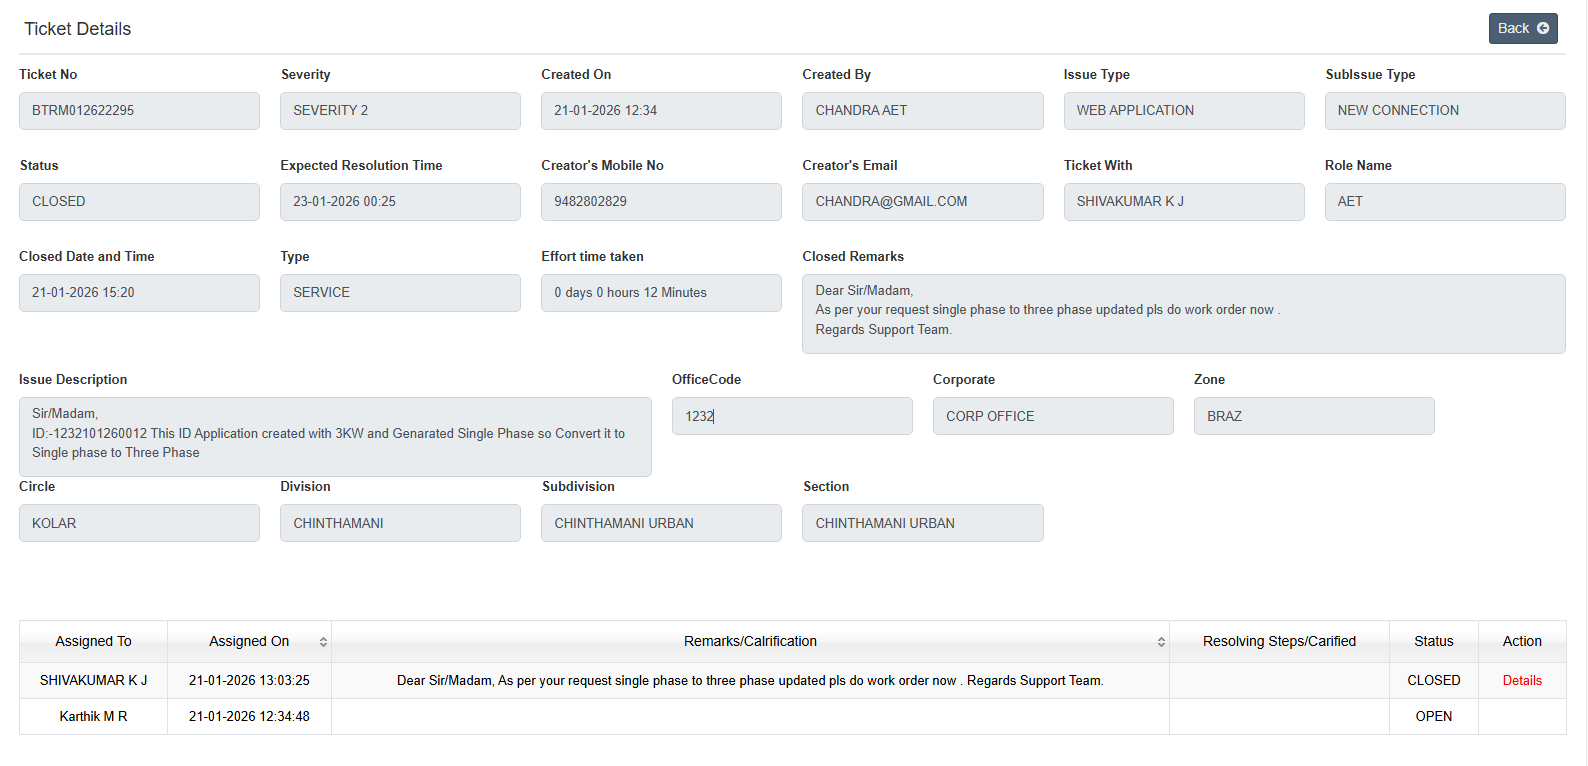Sort by the Remarks/Calrification column arrows

tap(1161, 642)
